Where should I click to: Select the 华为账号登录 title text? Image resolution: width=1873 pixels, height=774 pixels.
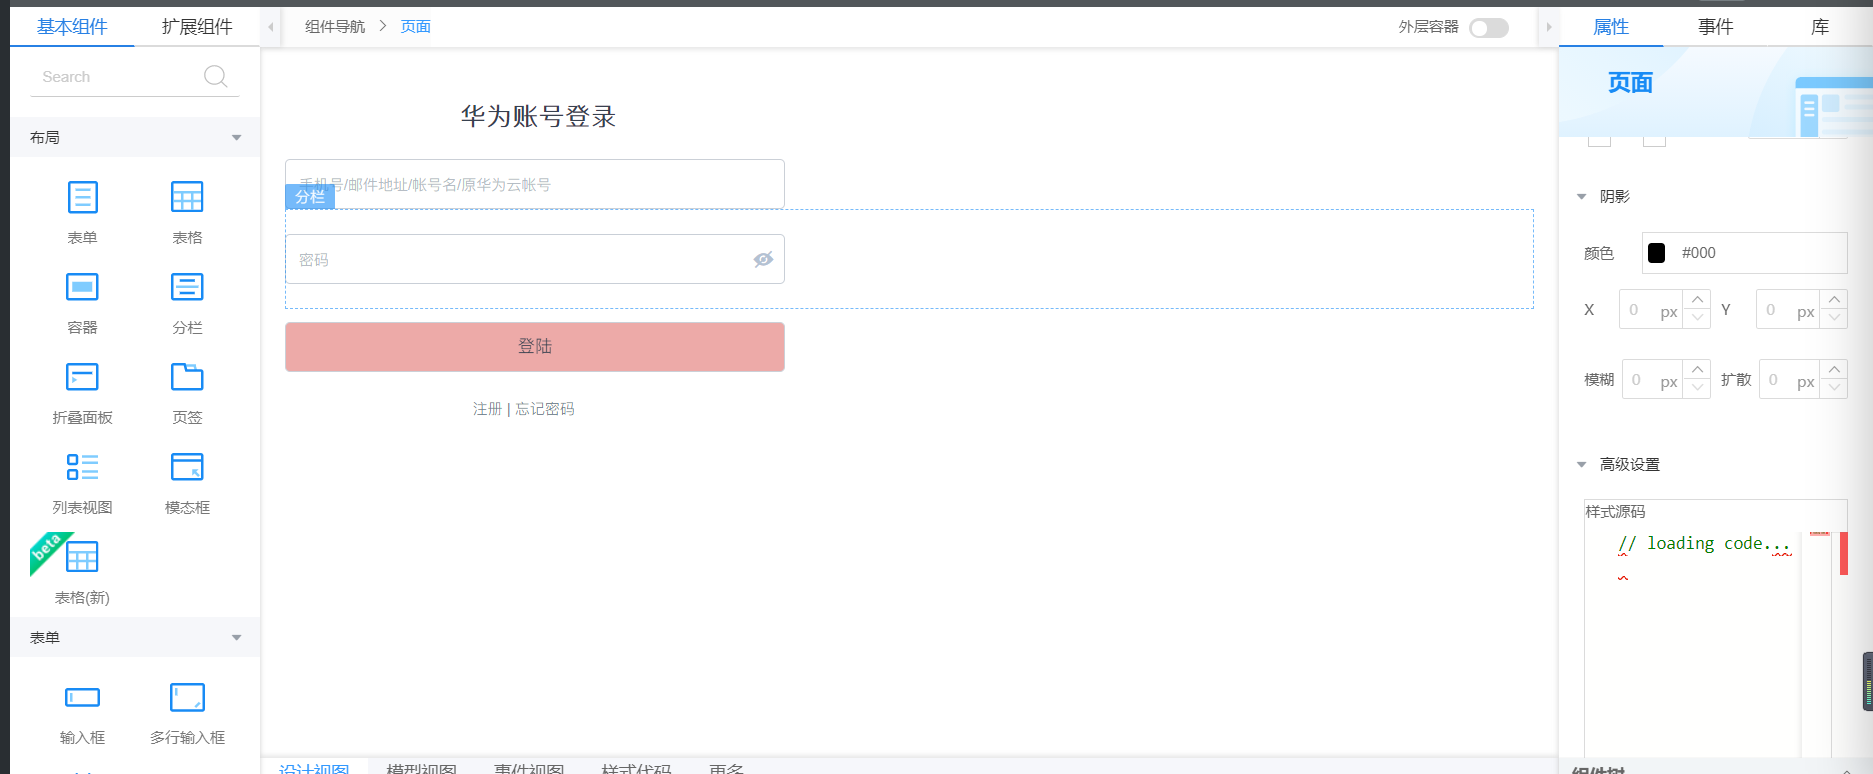click(x=538, y=117)
